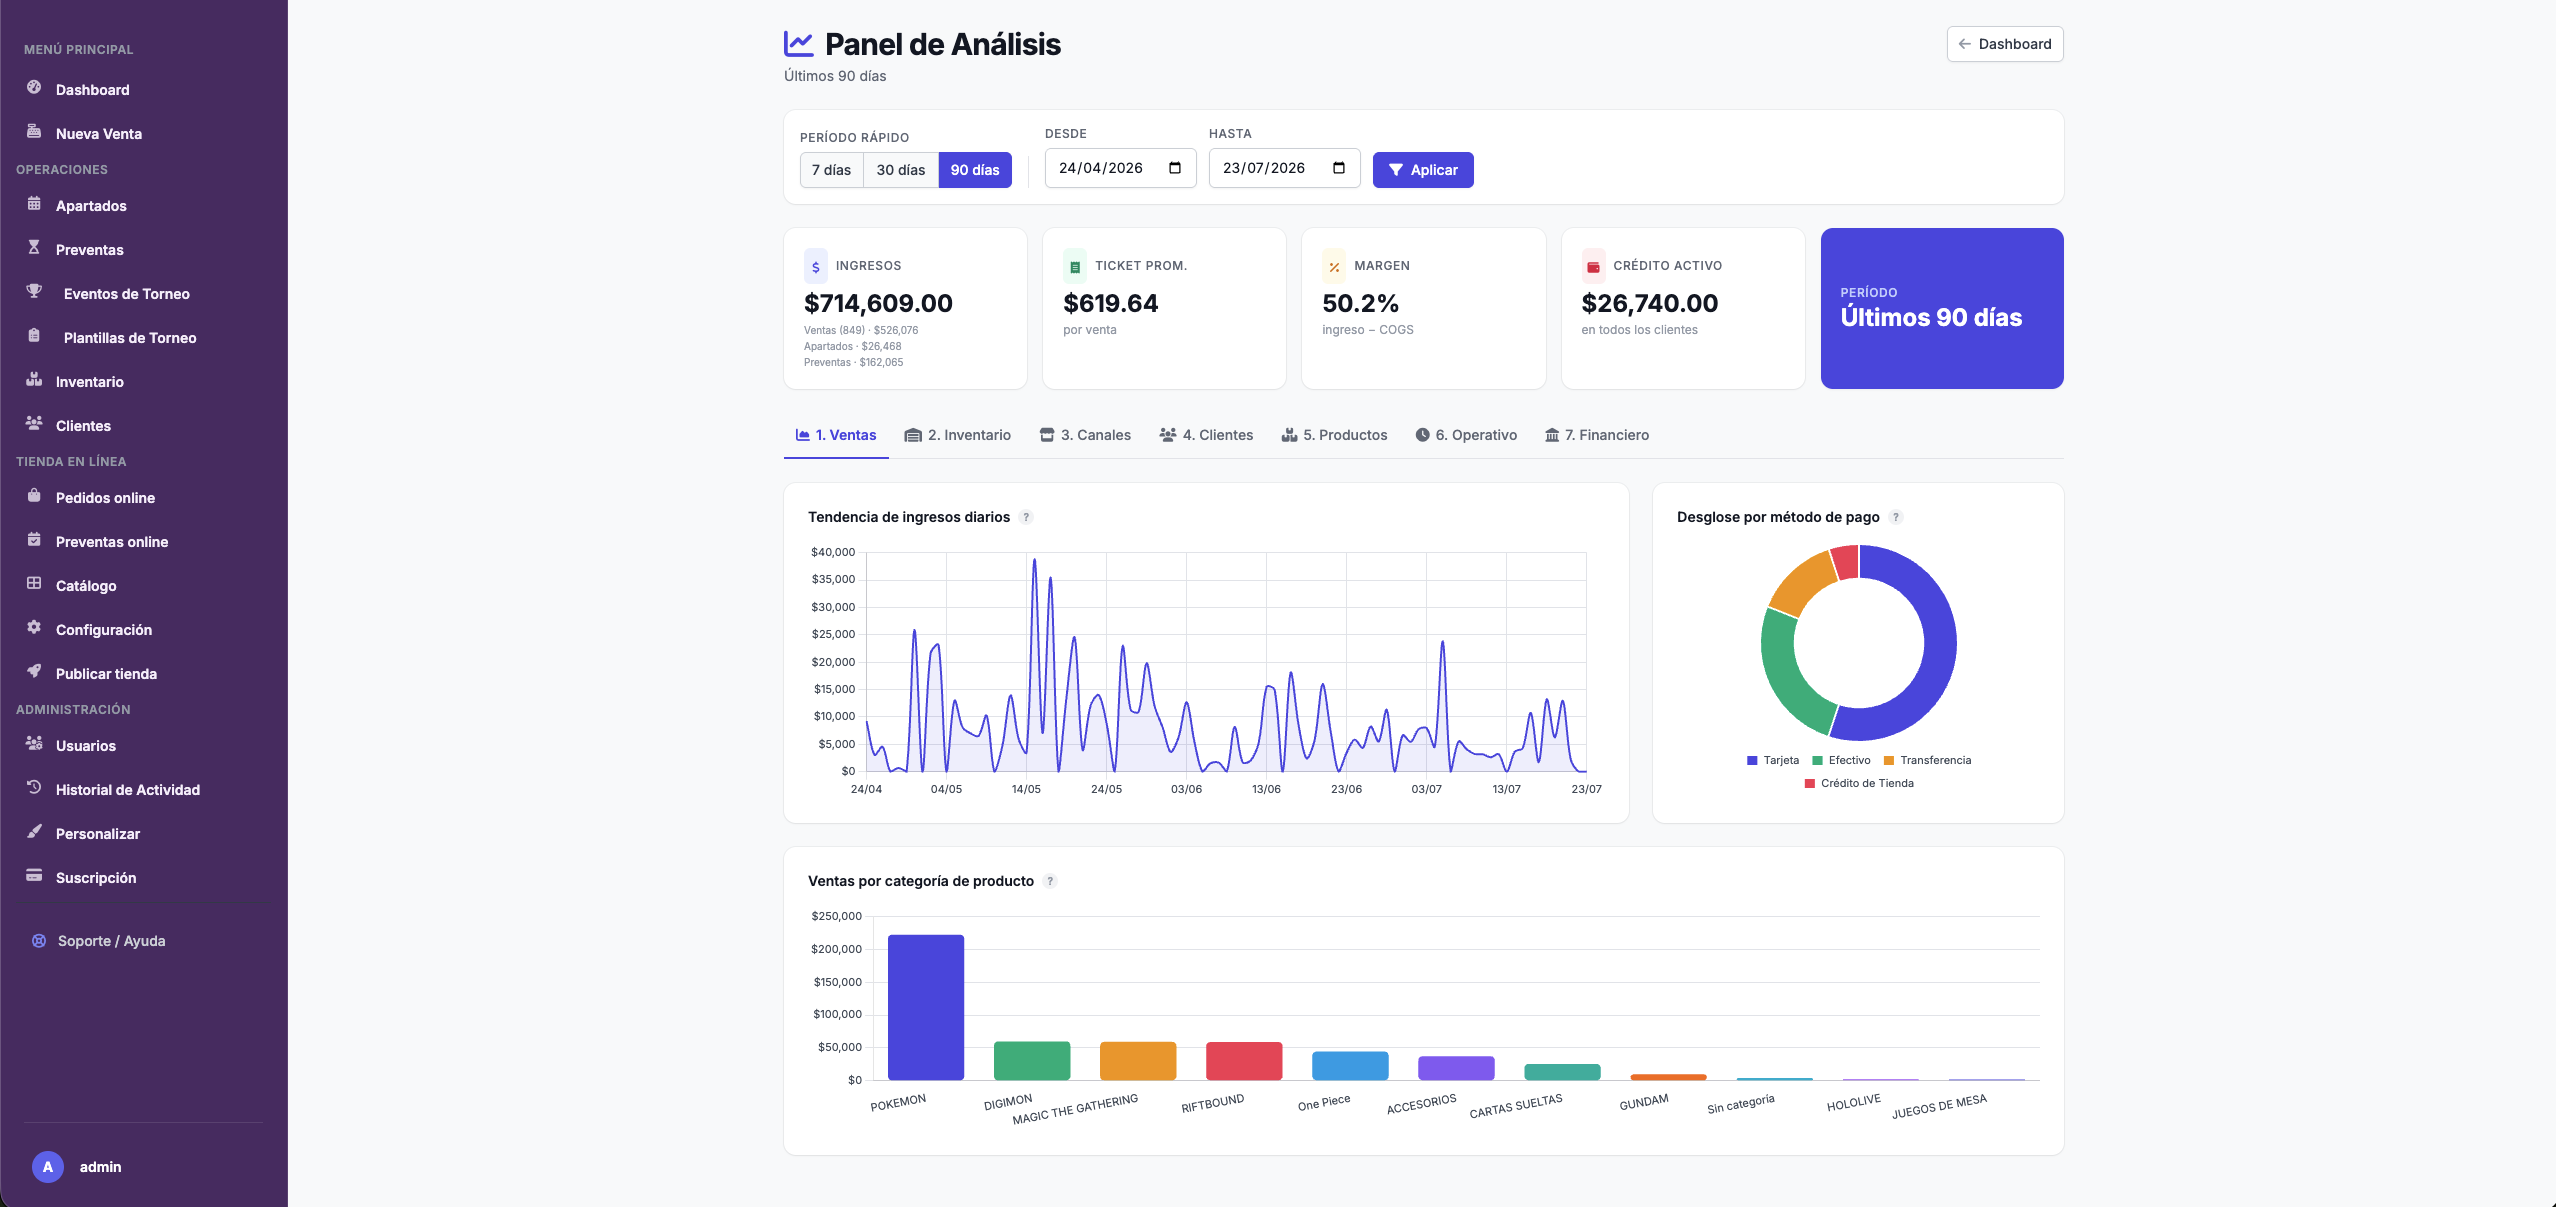Switch to the 2. Inventario tab
2556x1207 pixels.
click(x=957, y=435)
